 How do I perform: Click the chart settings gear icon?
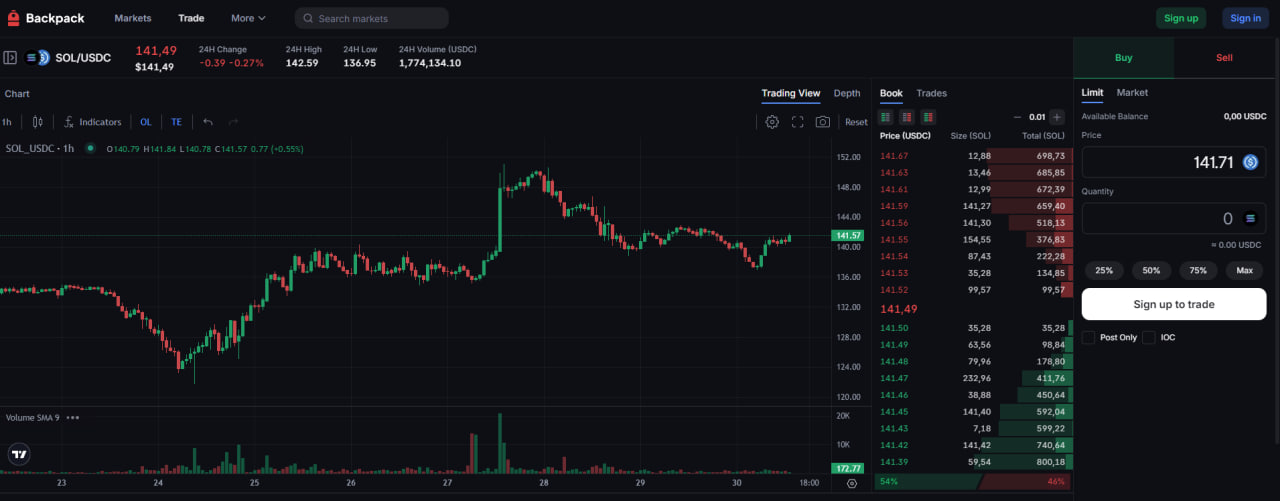pos(772,122)
